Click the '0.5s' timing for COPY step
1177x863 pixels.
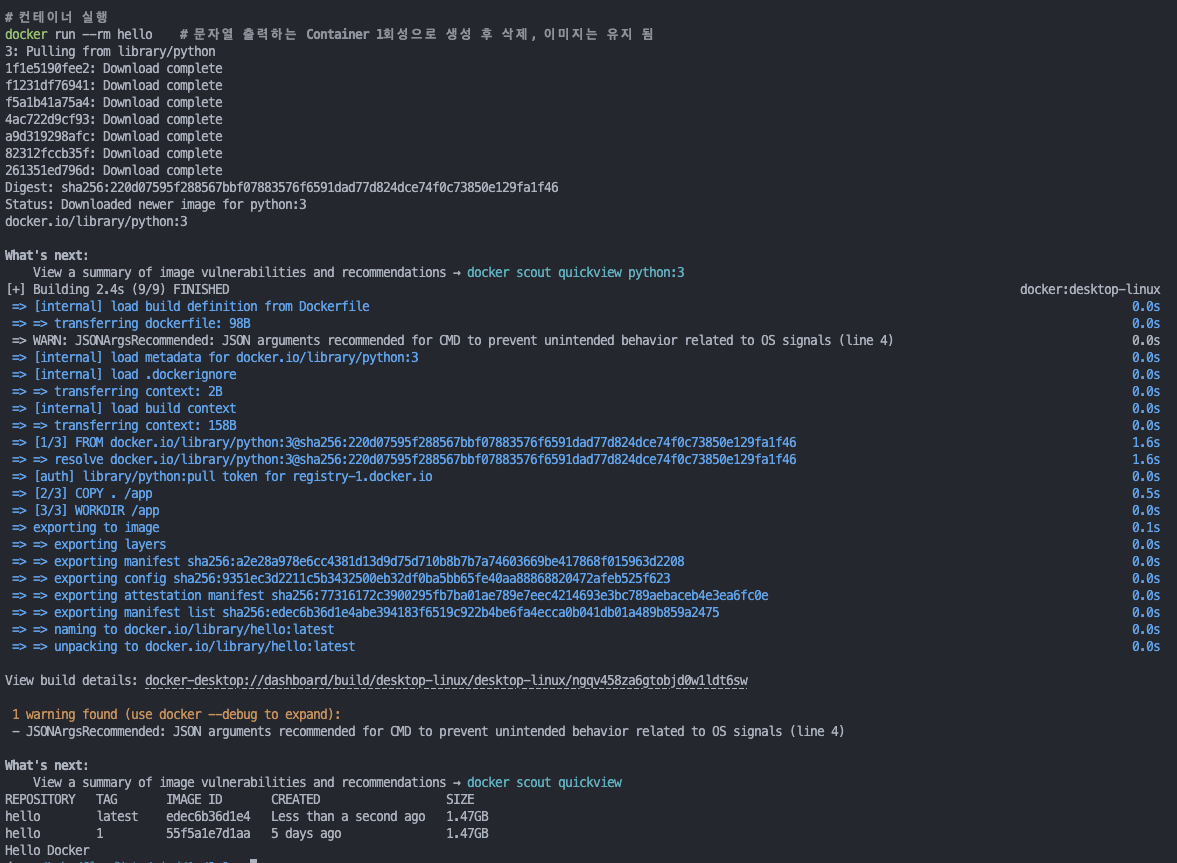(x=1146, y=494)
